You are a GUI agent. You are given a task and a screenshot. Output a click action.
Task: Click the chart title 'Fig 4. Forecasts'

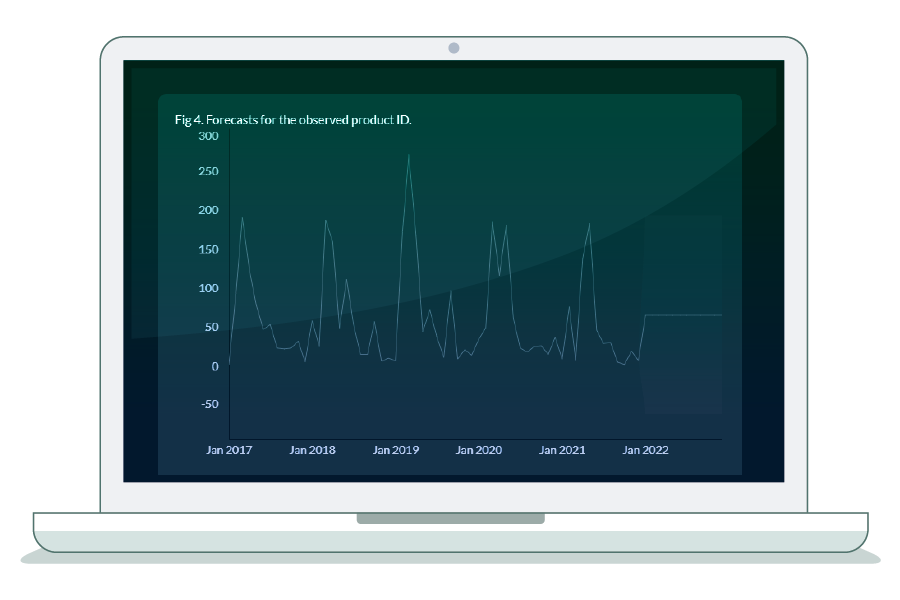pos(293,120)
